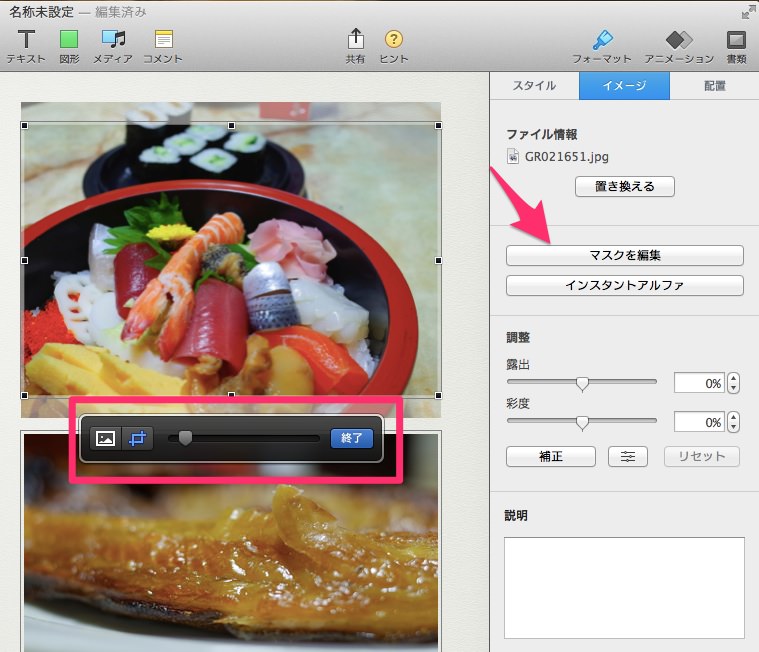Click the exposure (露出) slider handle
The image size is (759, 652).
(x=582, y=383)
